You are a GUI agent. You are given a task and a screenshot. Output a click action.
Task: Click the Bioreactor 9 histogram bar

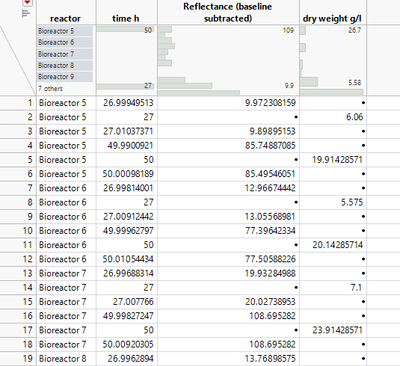[65, 77]
